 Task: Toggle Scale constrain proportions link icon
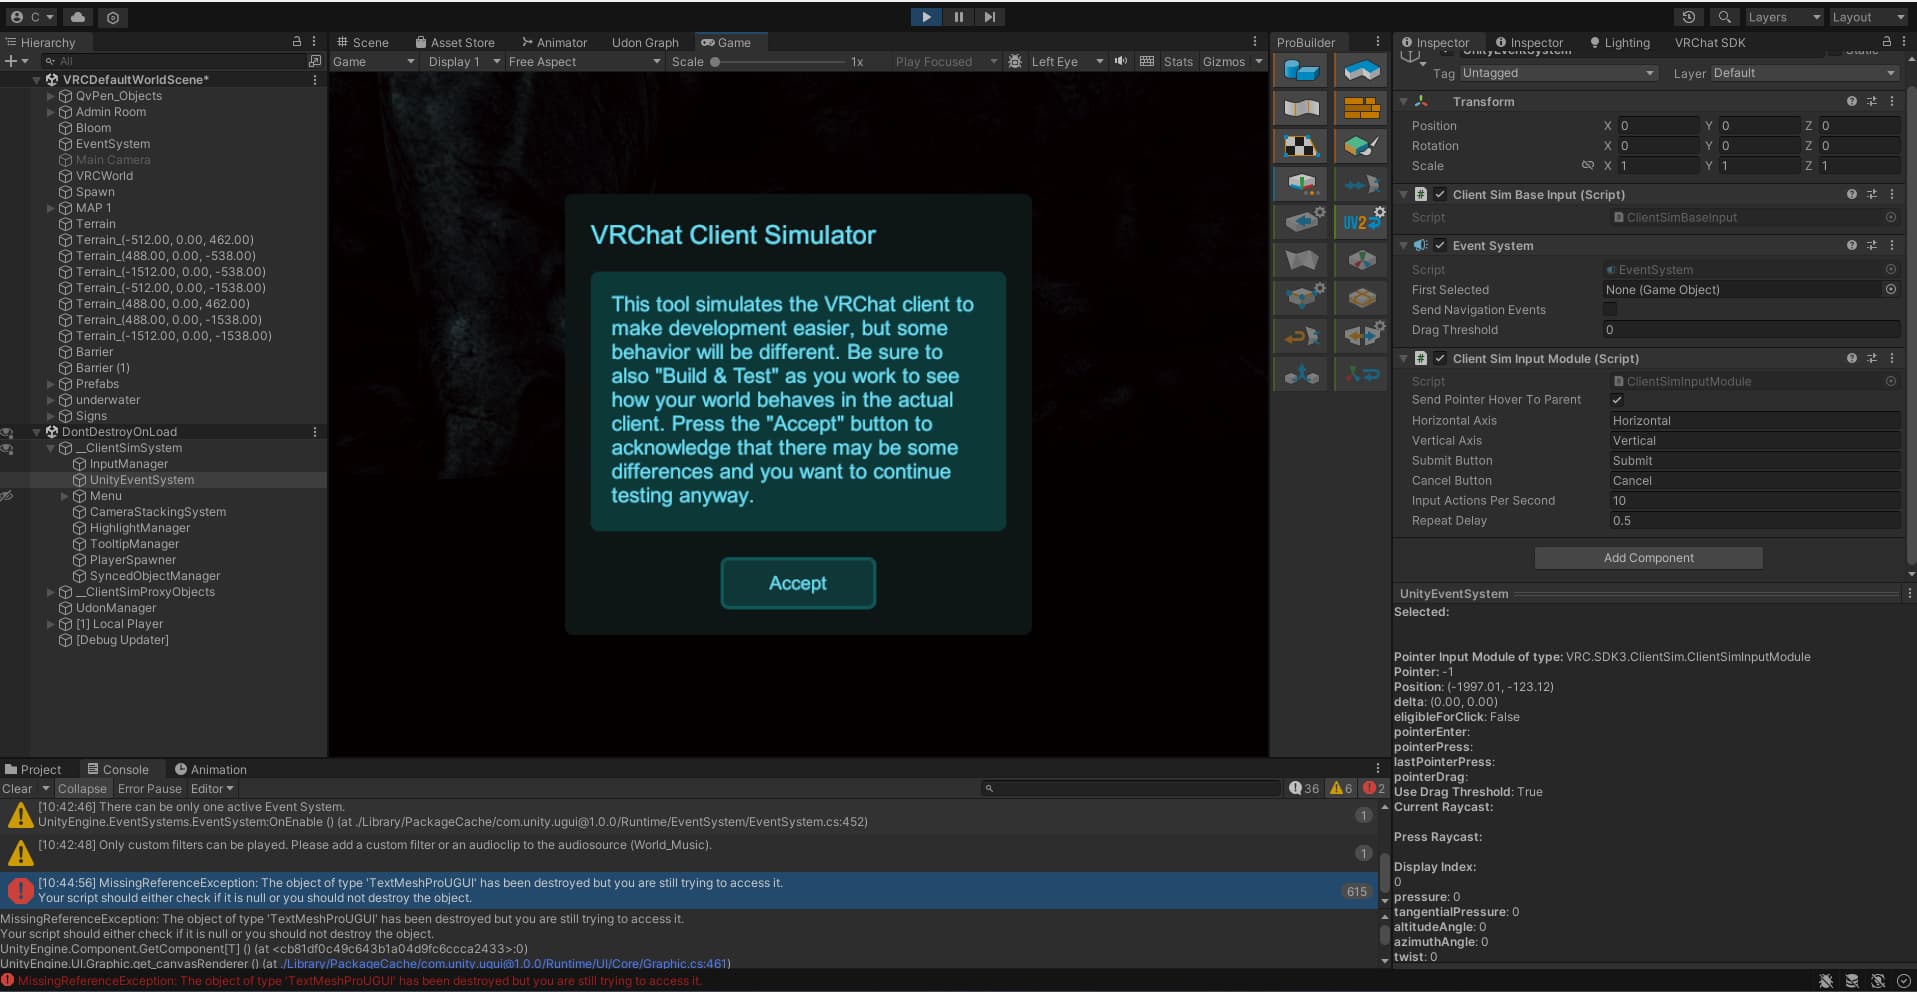[1587, 166]
